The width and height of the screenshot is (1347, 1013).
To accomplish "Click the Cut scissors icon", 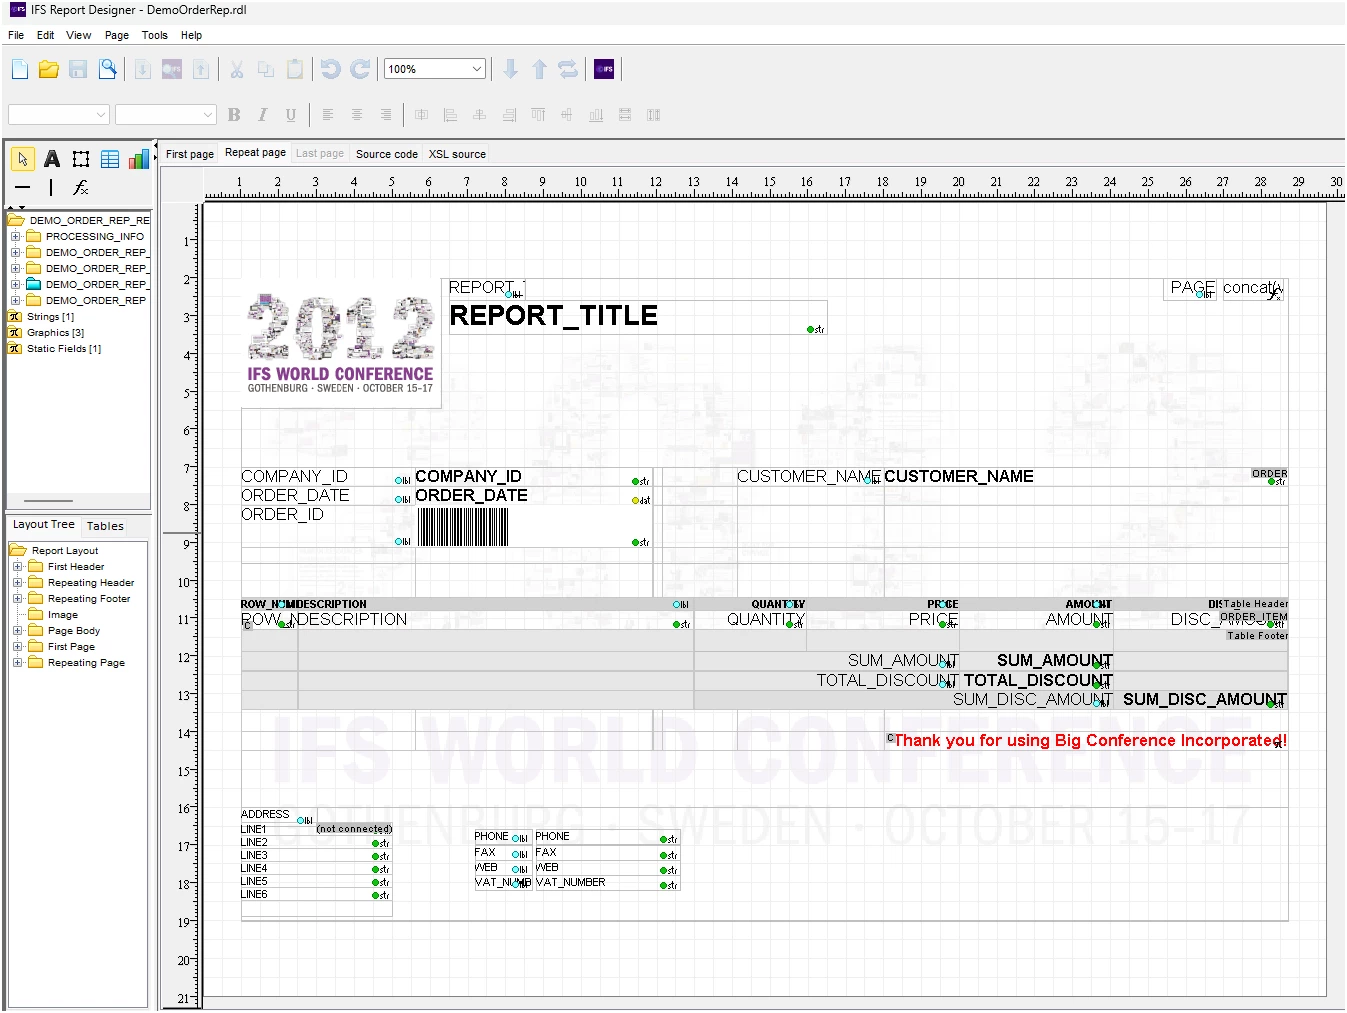I will tap(237, 69).
